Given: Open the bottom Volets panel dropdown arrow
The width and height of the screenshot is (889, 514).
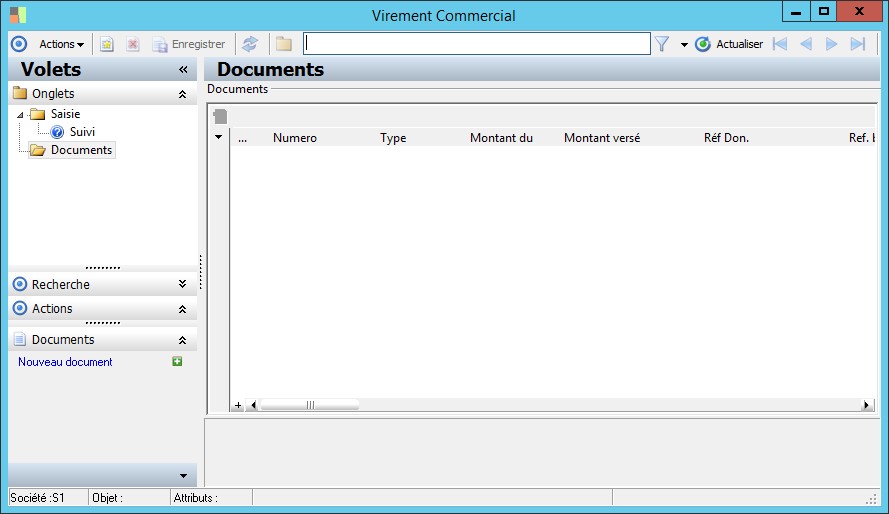Looking at the screenshot, I should (x=183, y=476).
